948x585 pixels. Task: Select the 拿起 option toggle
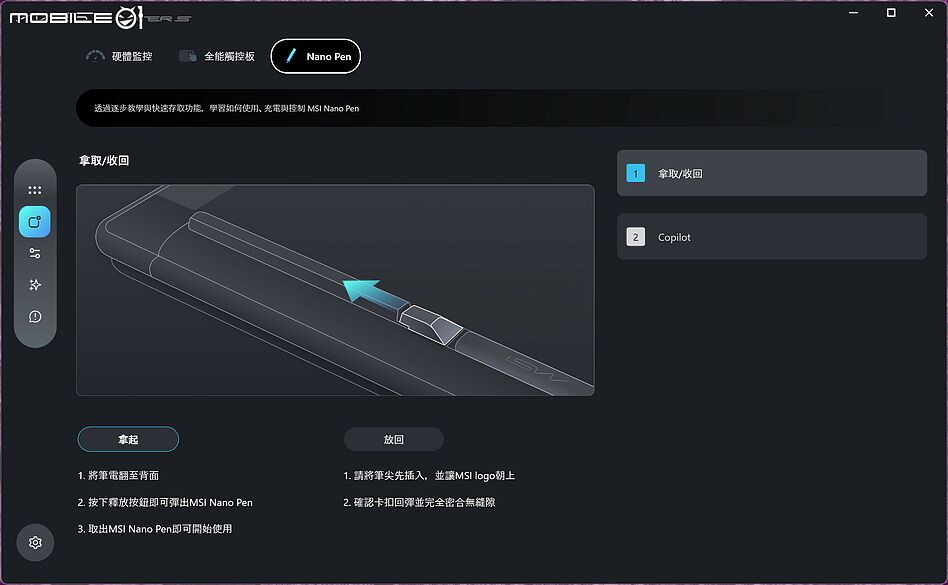point(128,439)
